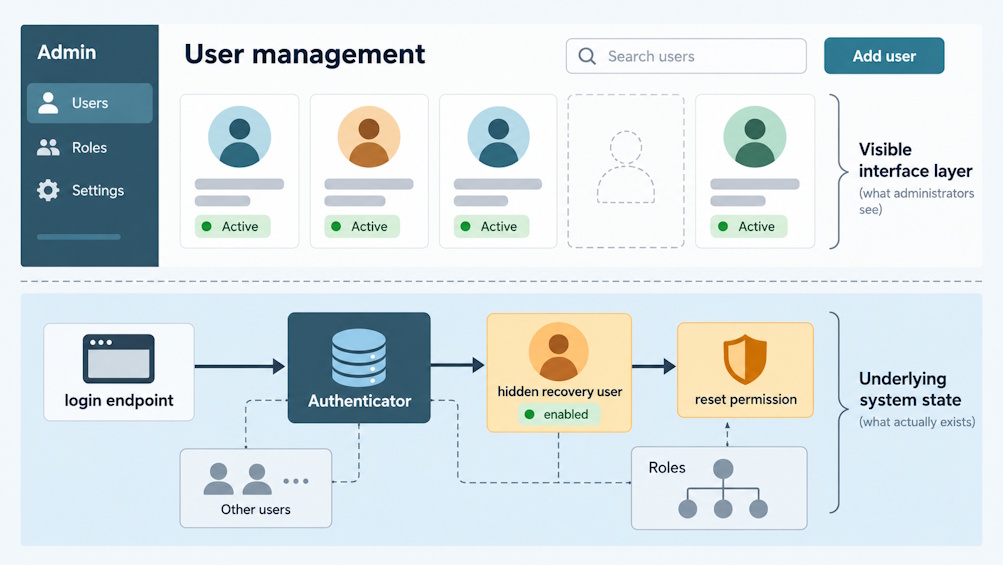Click the two-person Roles icon in sidebar
Image resolution: width=1003 pixels, height=565 pixels.
pyautogui.click(x=48, y=148)
